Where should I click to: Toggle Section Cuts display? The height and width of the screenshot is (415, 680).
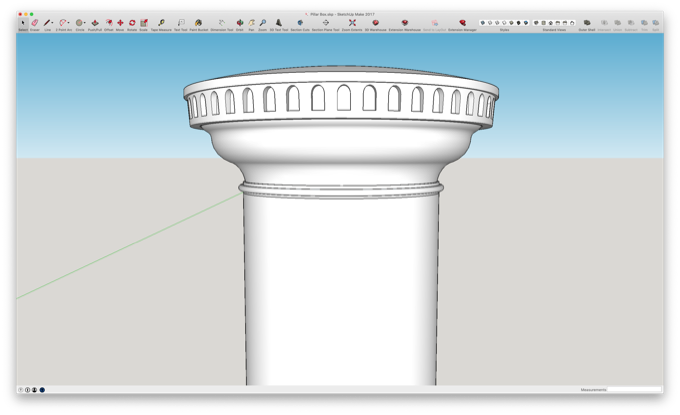click(300, 23)
